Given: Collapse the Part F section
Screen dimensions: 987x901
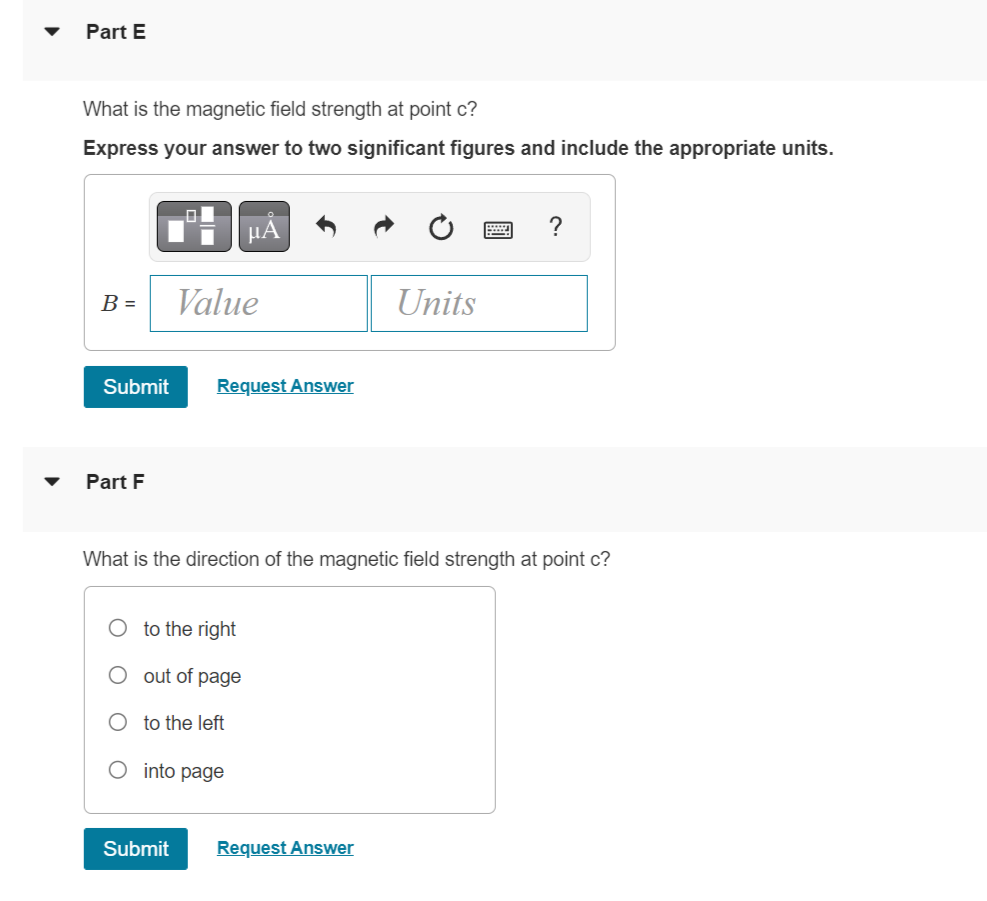Looking at the screenshot, I should pyautogui.click(x=52, y=482).
